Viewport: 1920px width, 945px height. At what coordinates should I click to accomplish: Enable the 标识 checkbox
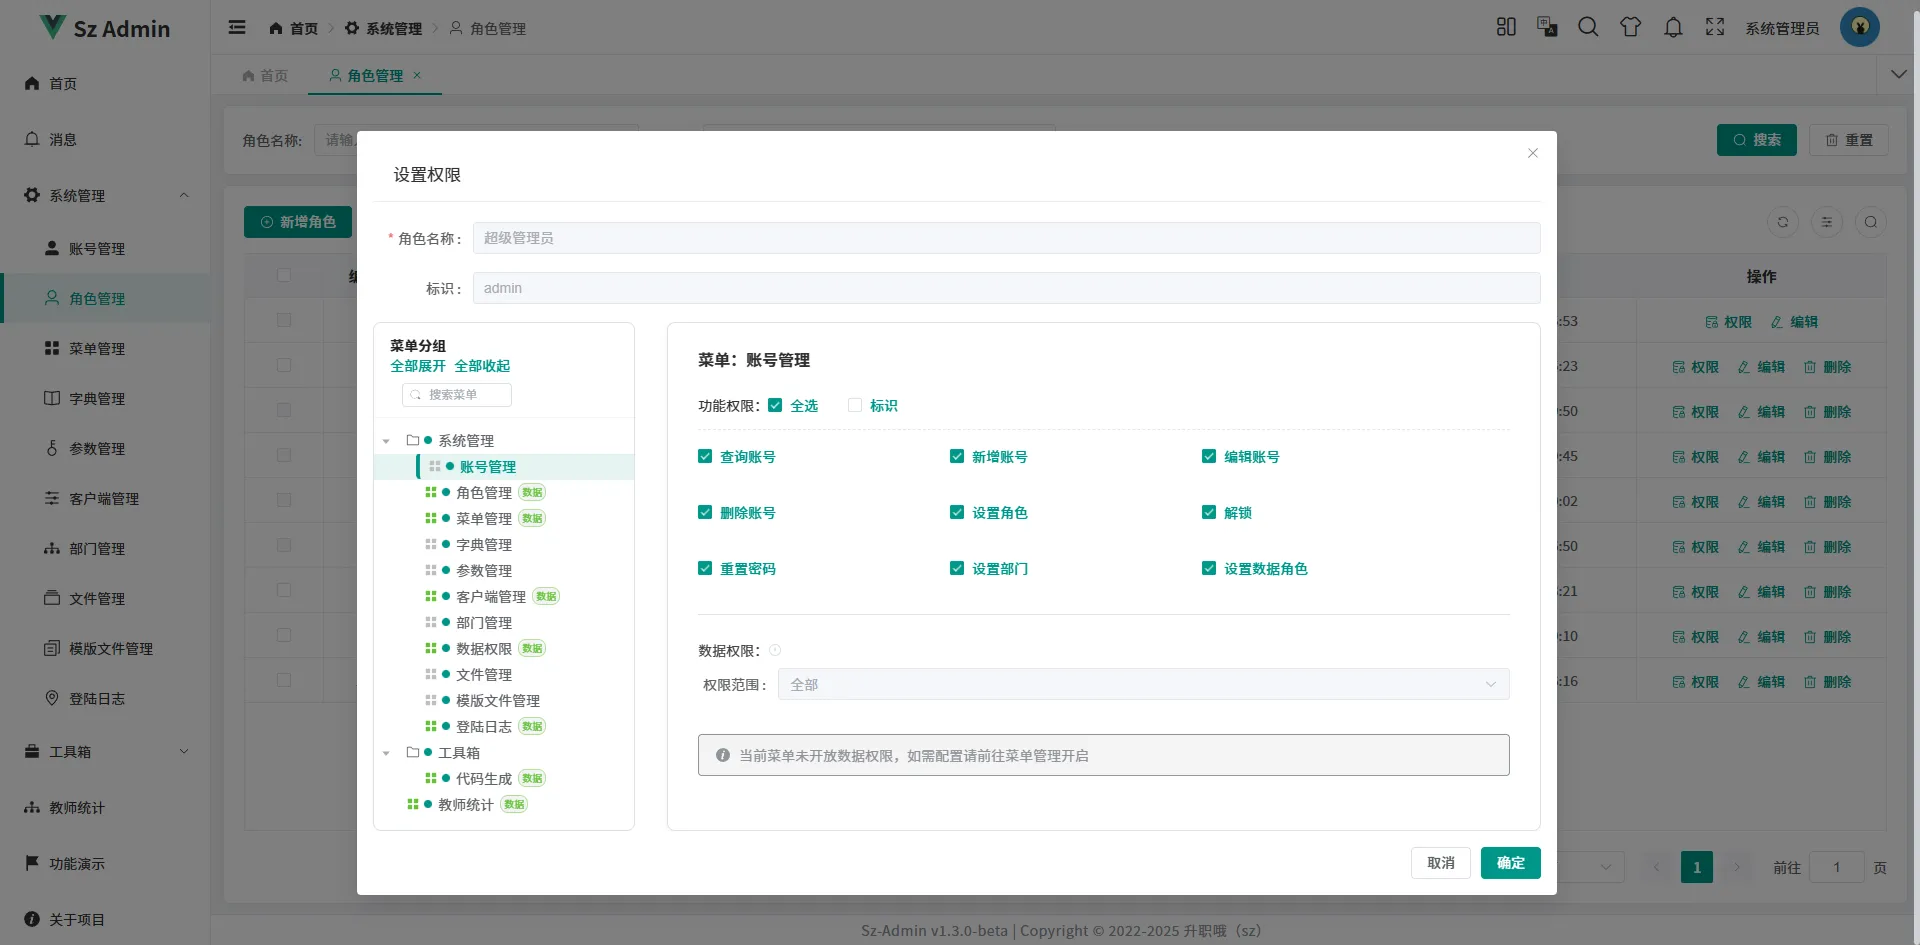tap(855, 405)
